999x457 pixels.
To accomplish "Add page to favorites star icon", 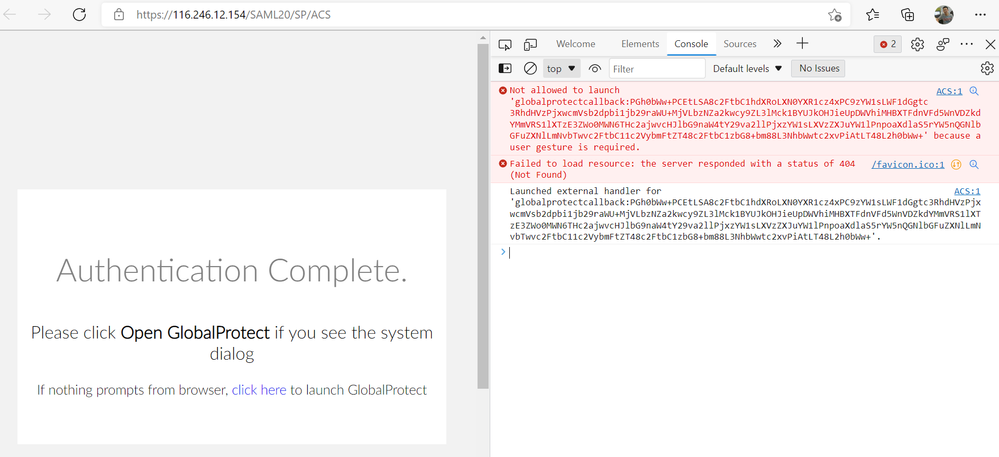I will 834,15.
